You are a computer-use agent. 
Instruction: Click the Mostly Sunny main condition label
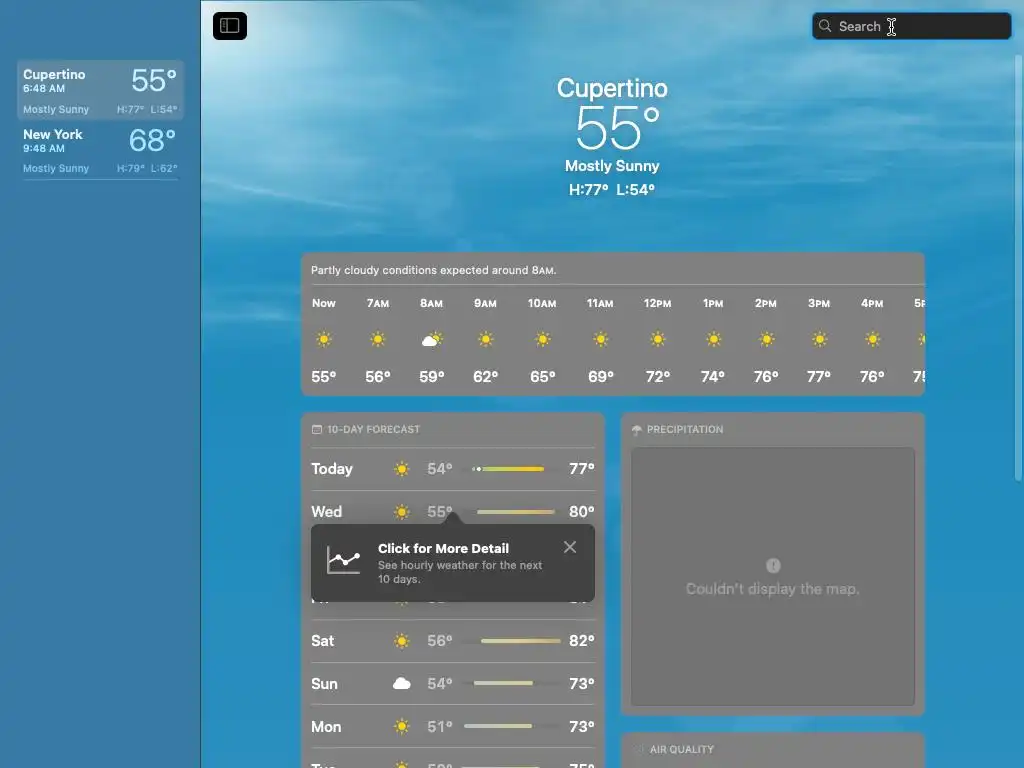click(x=612, y=166)
